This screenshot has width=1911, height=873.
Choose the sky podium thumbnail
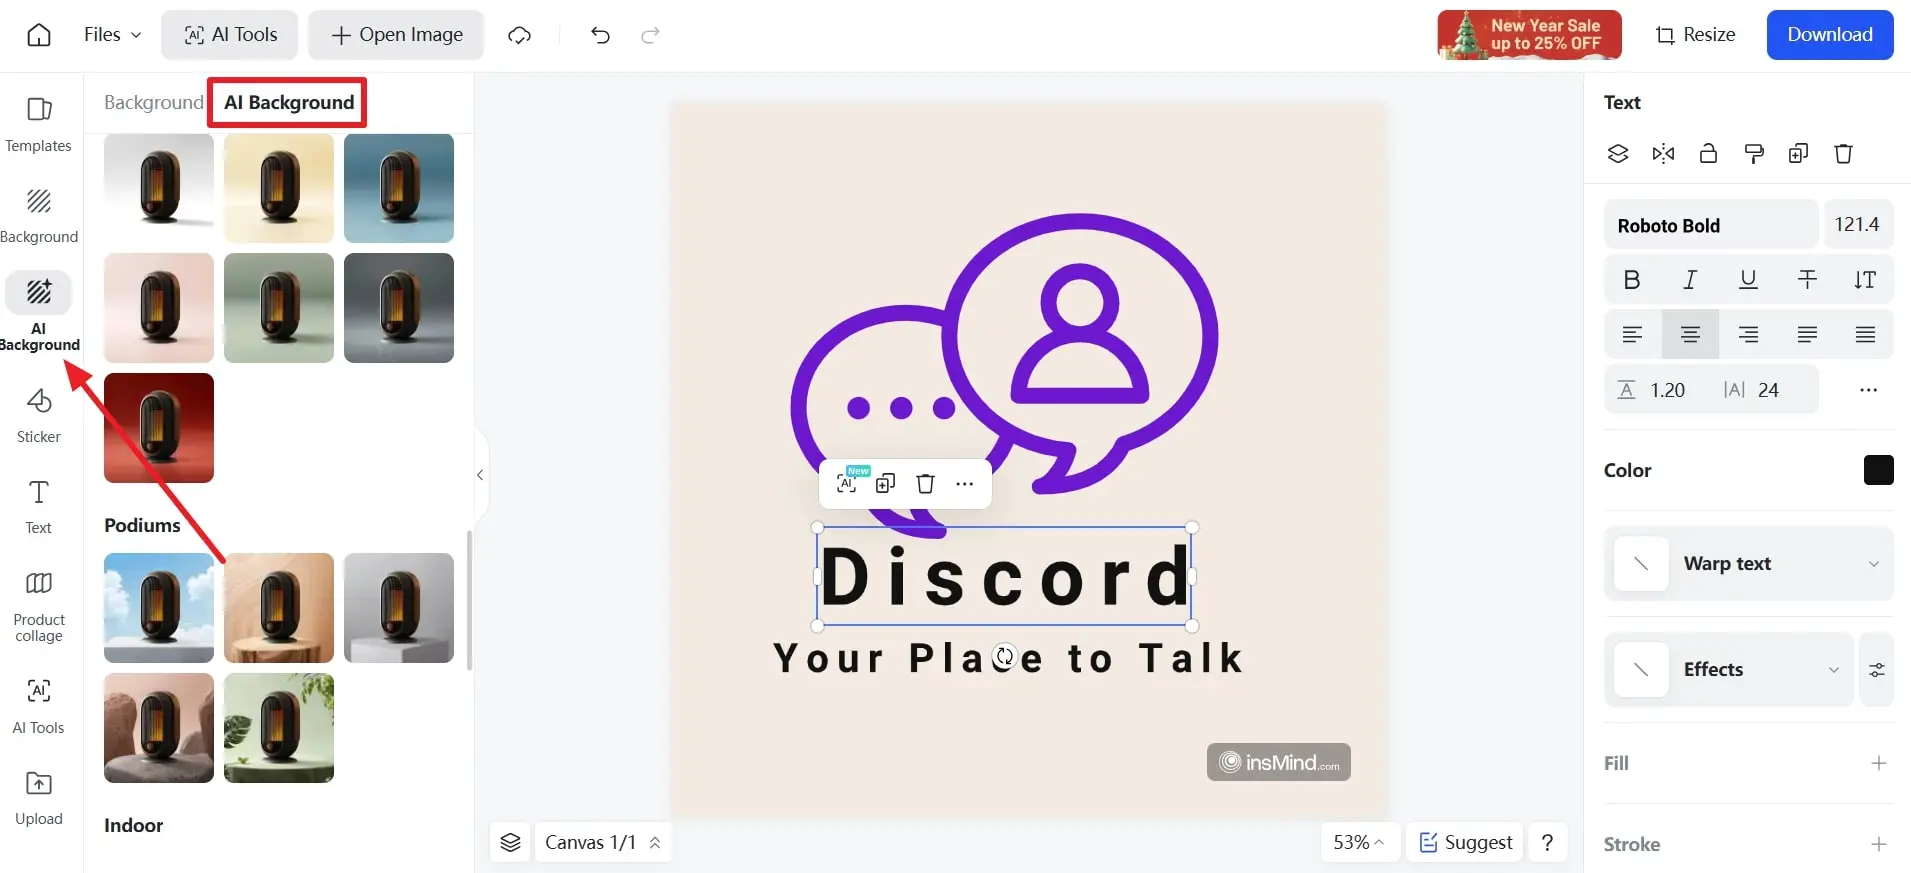tap(159, 608)
